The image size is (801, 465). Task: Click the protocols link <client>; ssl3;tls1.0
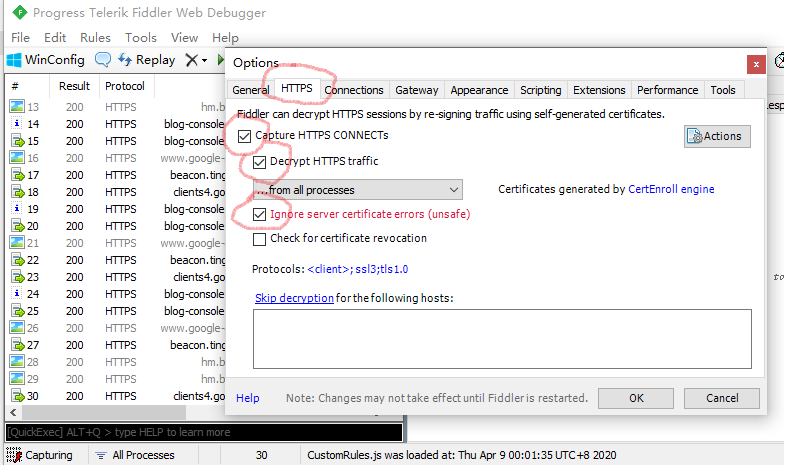(x=358, y=269)
